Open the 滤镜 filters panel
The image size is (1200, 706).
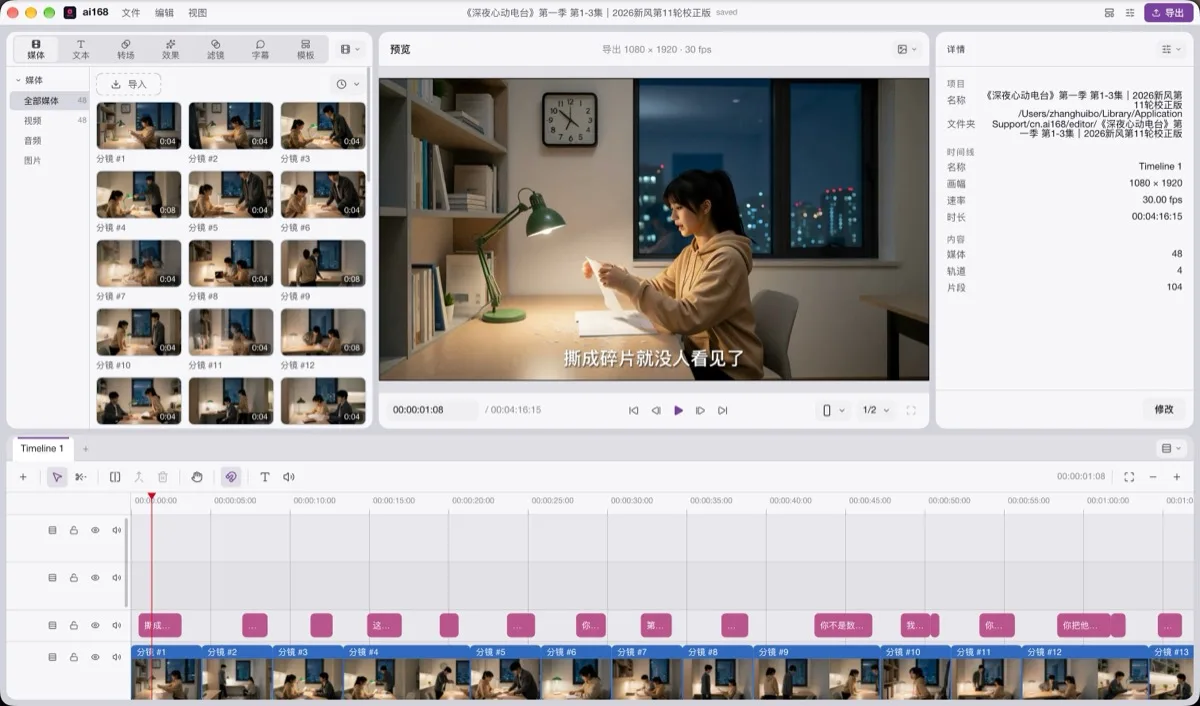coord(215,49)
